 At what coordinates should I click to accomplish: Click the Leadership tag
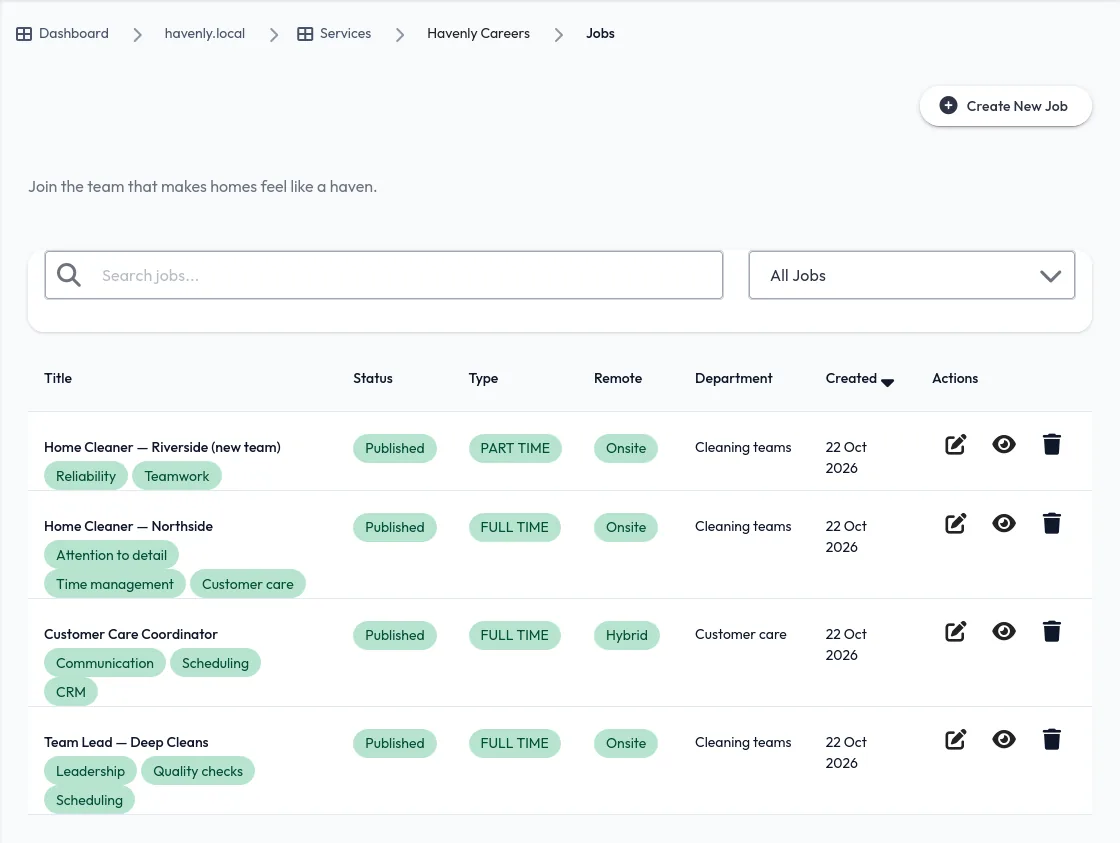[90, 771]
